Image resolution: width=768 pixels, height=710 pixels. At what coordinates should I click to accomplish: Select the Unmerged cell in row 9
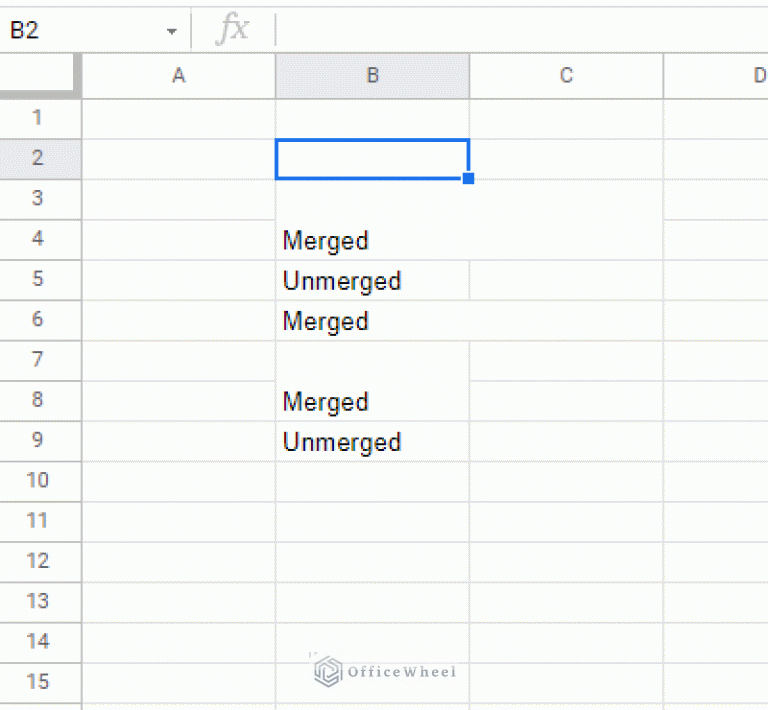point(373,442)
